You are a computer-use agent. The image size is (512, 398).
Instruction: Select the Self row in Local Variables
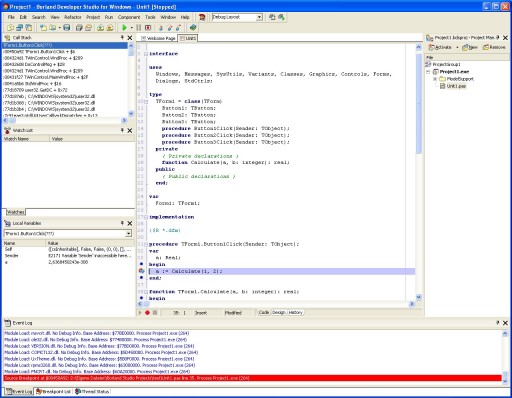[x=68, y=249]
